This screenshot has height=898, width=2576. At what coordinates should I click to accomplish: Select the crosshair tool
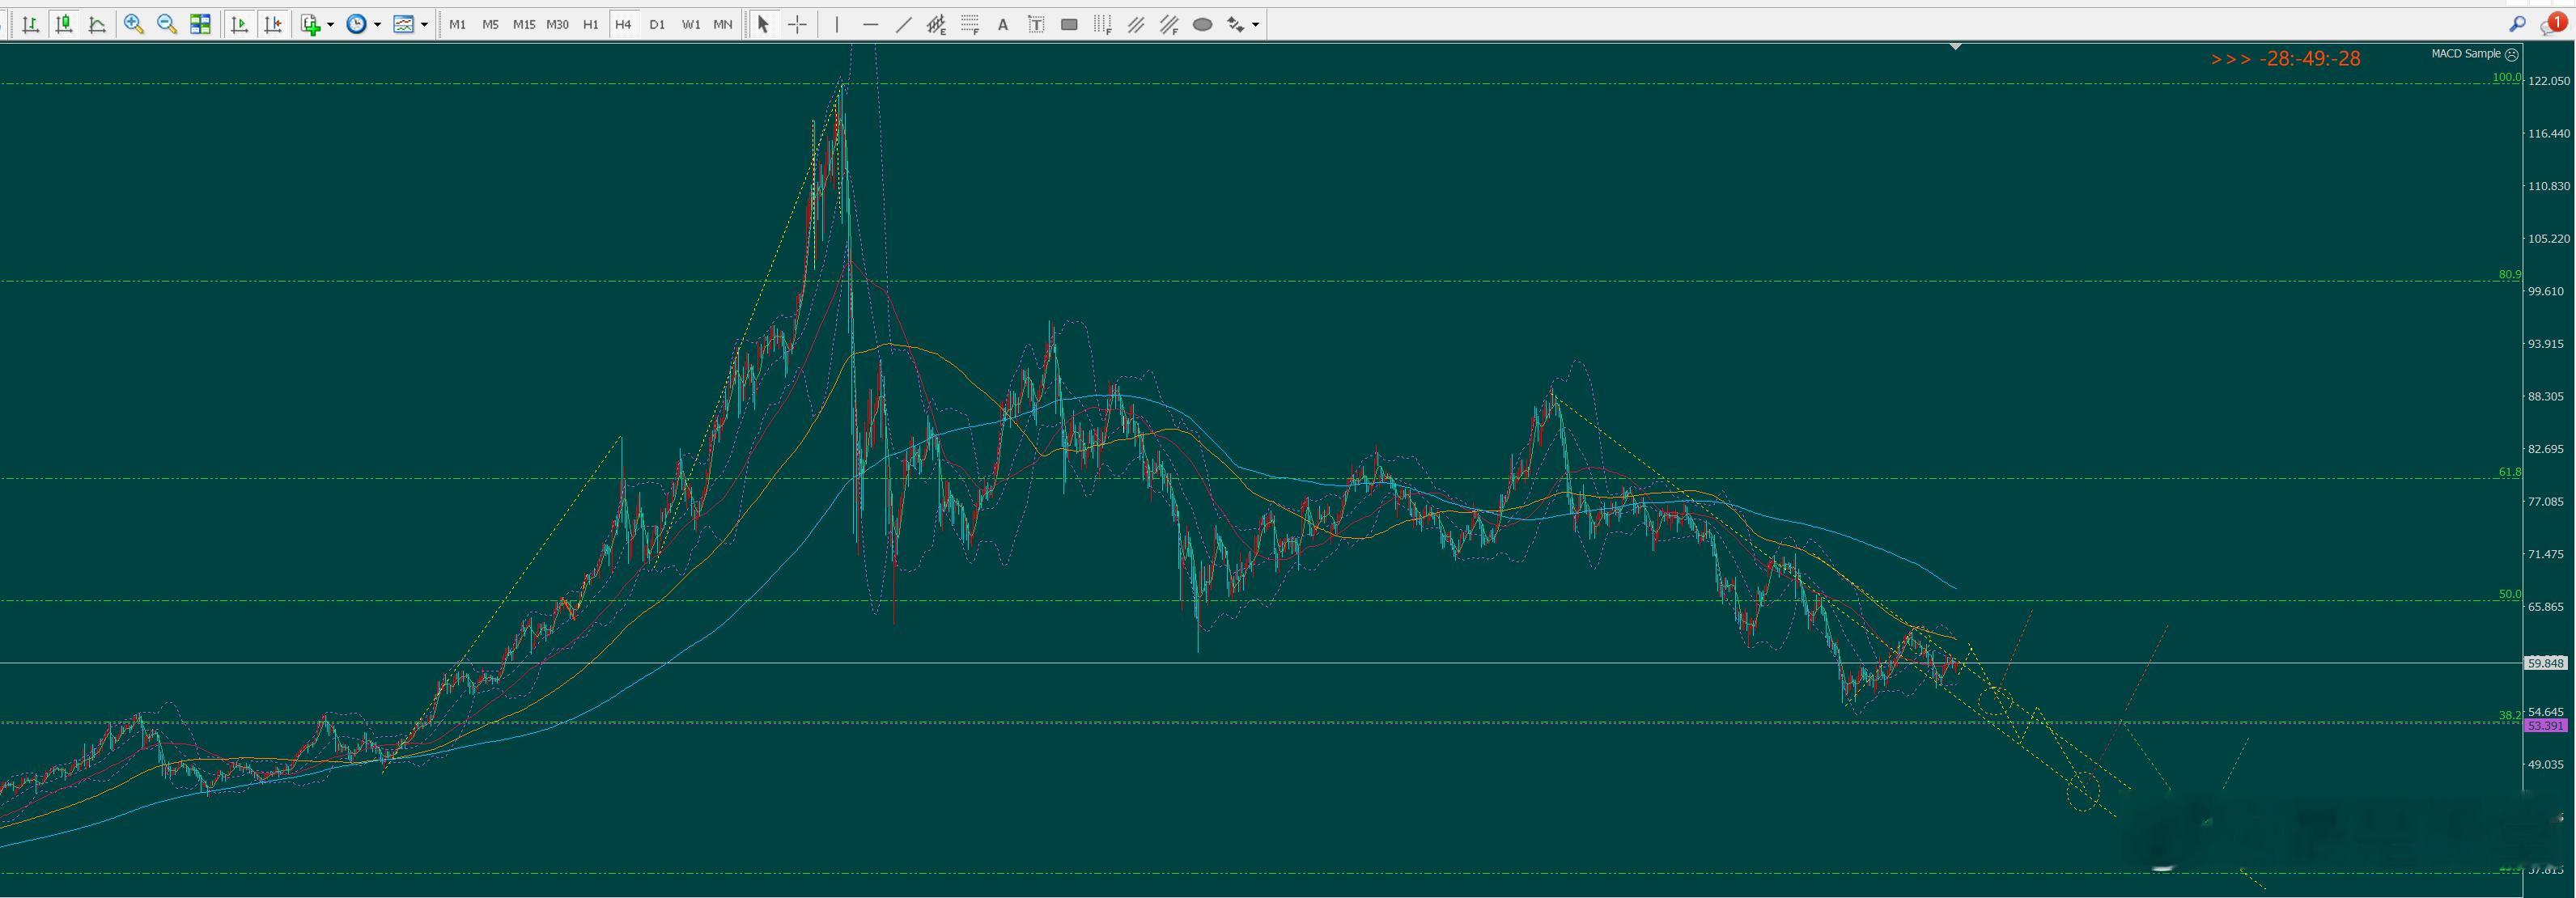(797, 24)
